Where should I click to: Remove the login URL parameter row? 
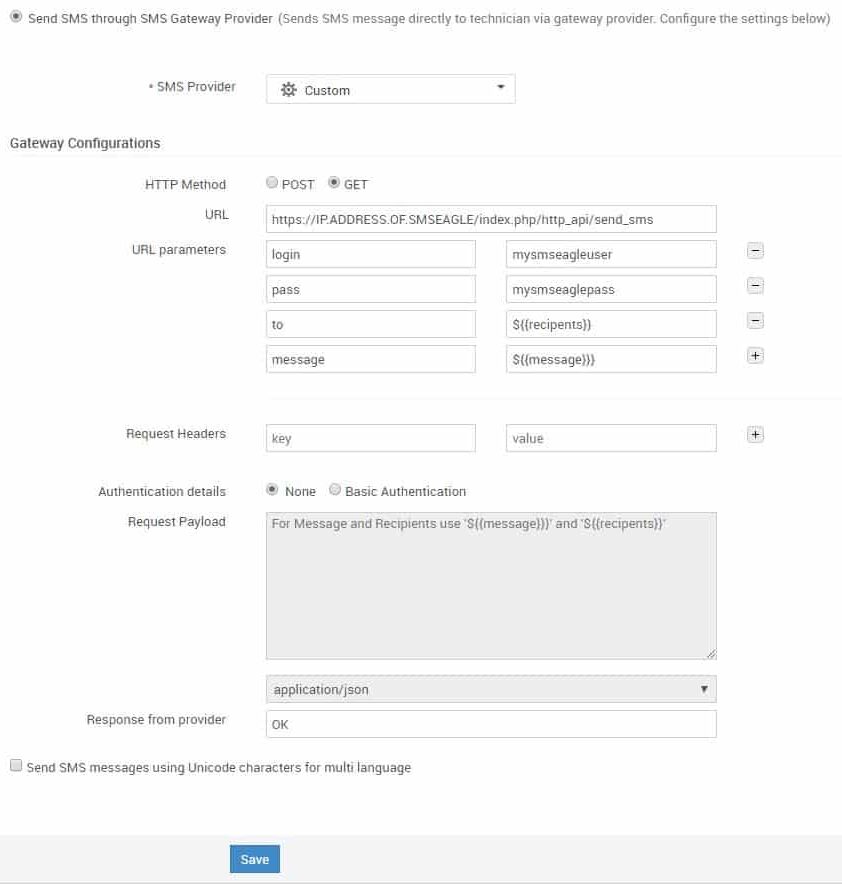(755, 251)
